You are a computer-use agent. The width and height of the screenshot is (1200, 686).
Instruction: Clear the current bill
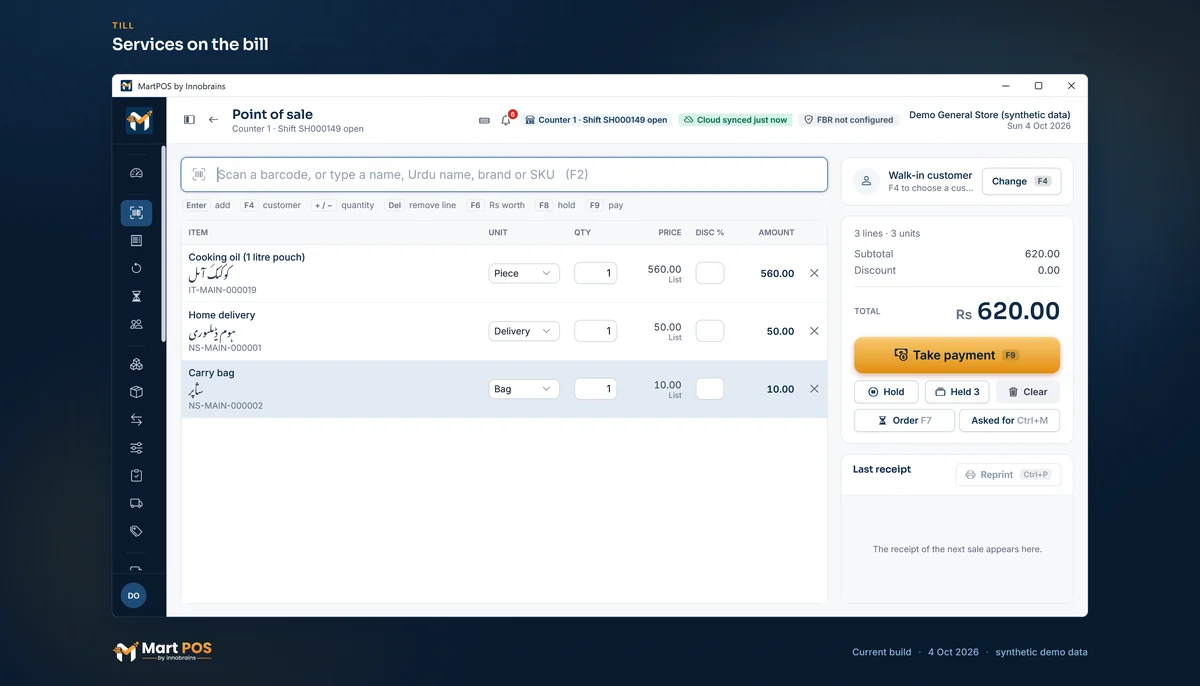(x=1028, y=392)
